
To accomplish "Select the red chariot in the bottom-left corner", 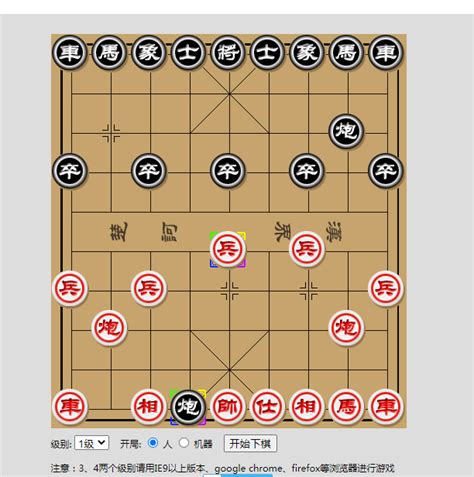I will pyautogui.click(x=70, y=407).
